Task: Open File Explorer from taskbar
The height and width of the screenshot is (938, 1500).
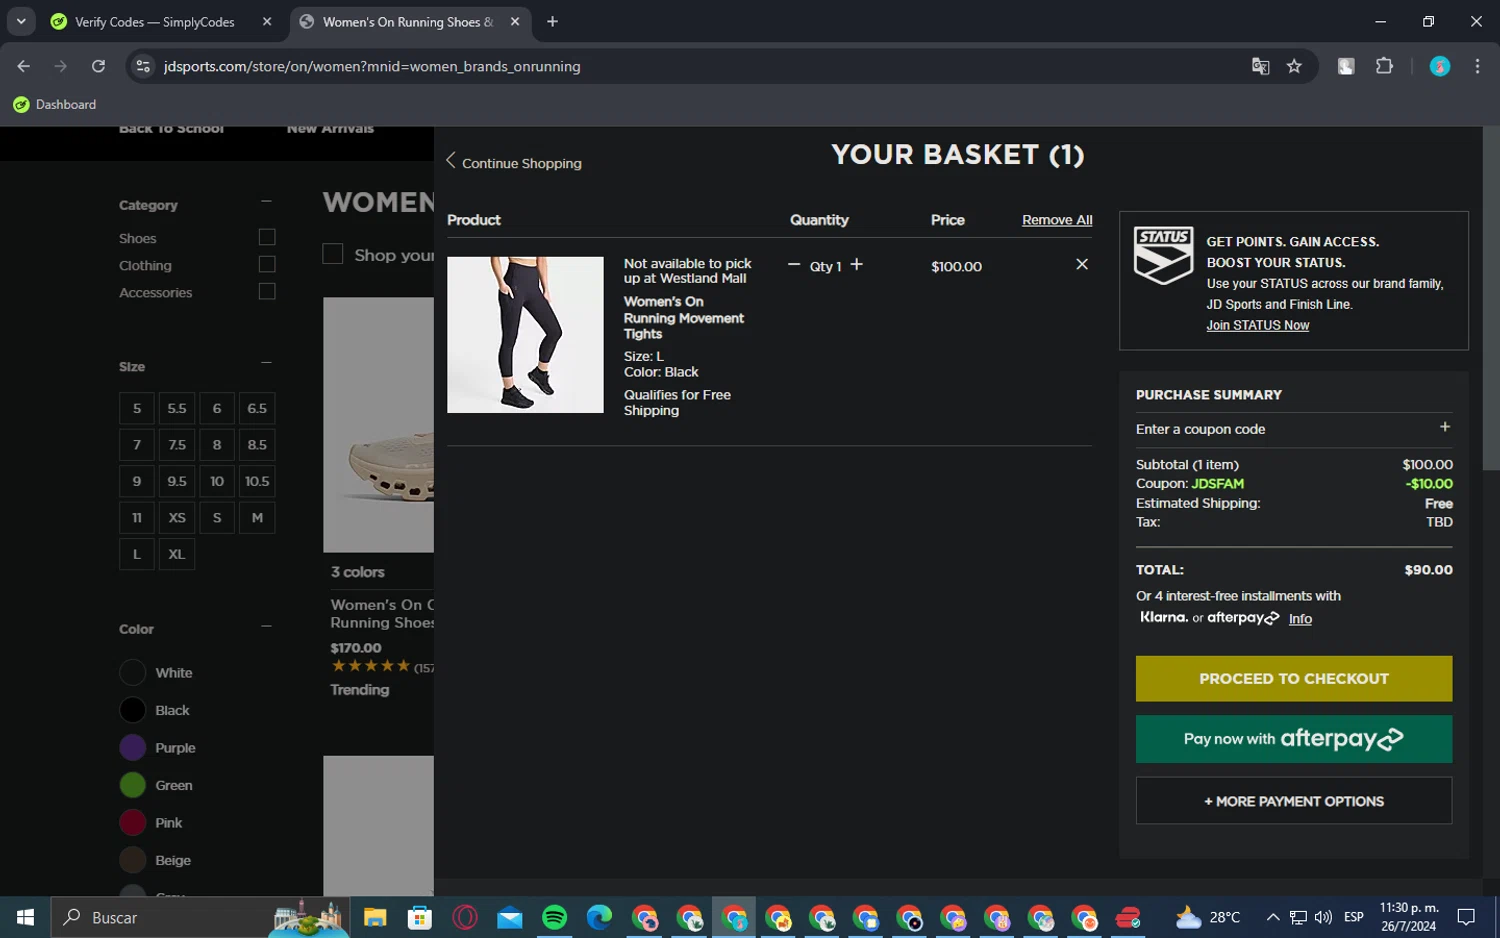Action: click(375, 917)
